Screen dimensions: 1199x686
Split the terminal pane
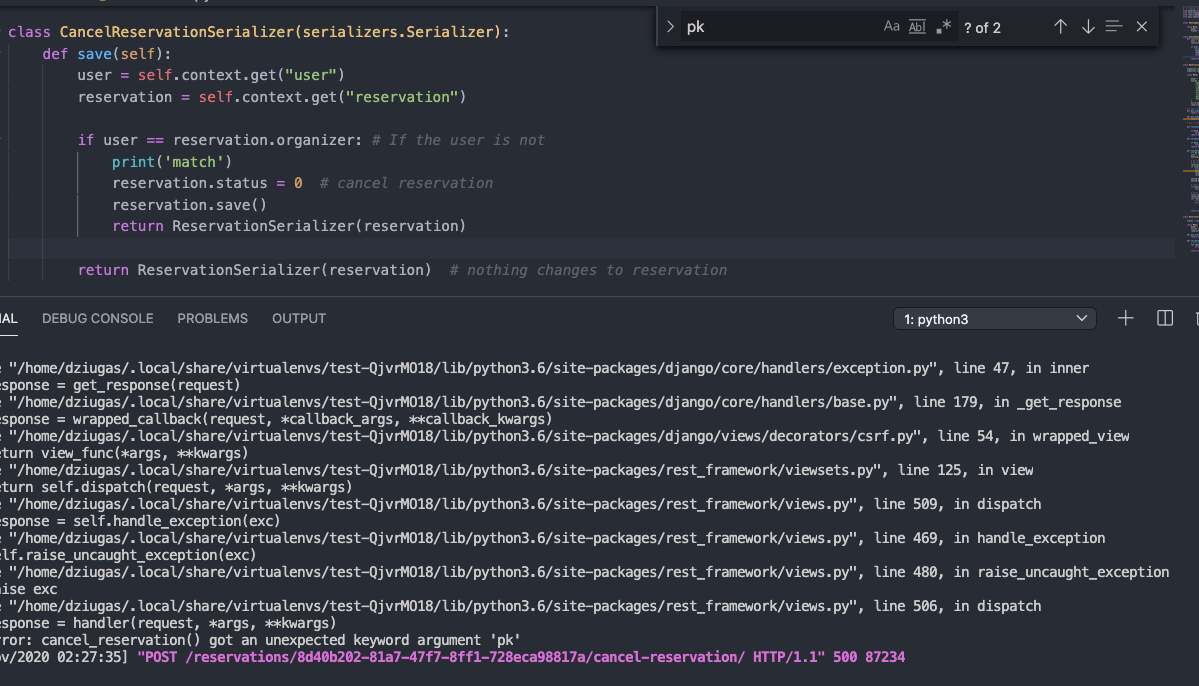click(x=1165, y=318)
